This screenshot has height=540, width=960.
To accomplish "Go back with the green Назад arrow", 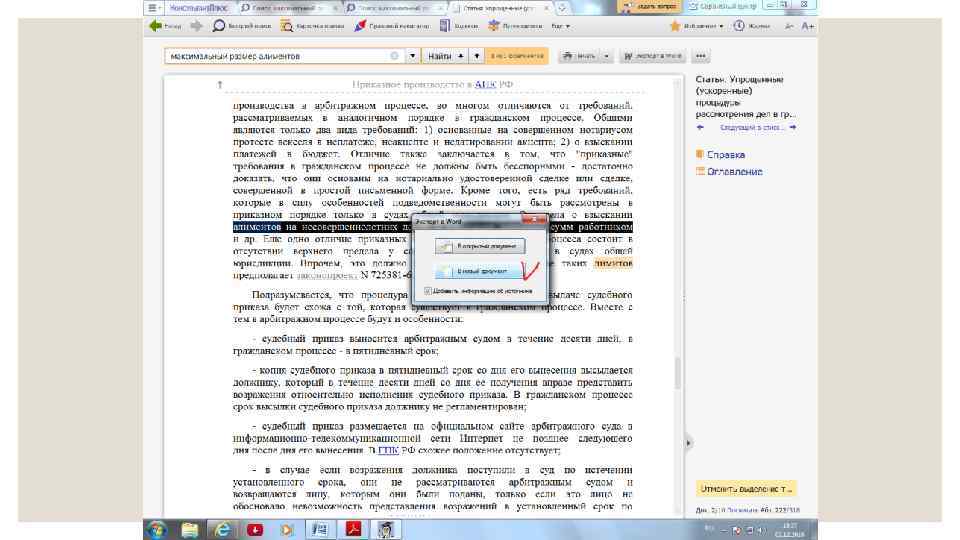I will coord(165,26).
